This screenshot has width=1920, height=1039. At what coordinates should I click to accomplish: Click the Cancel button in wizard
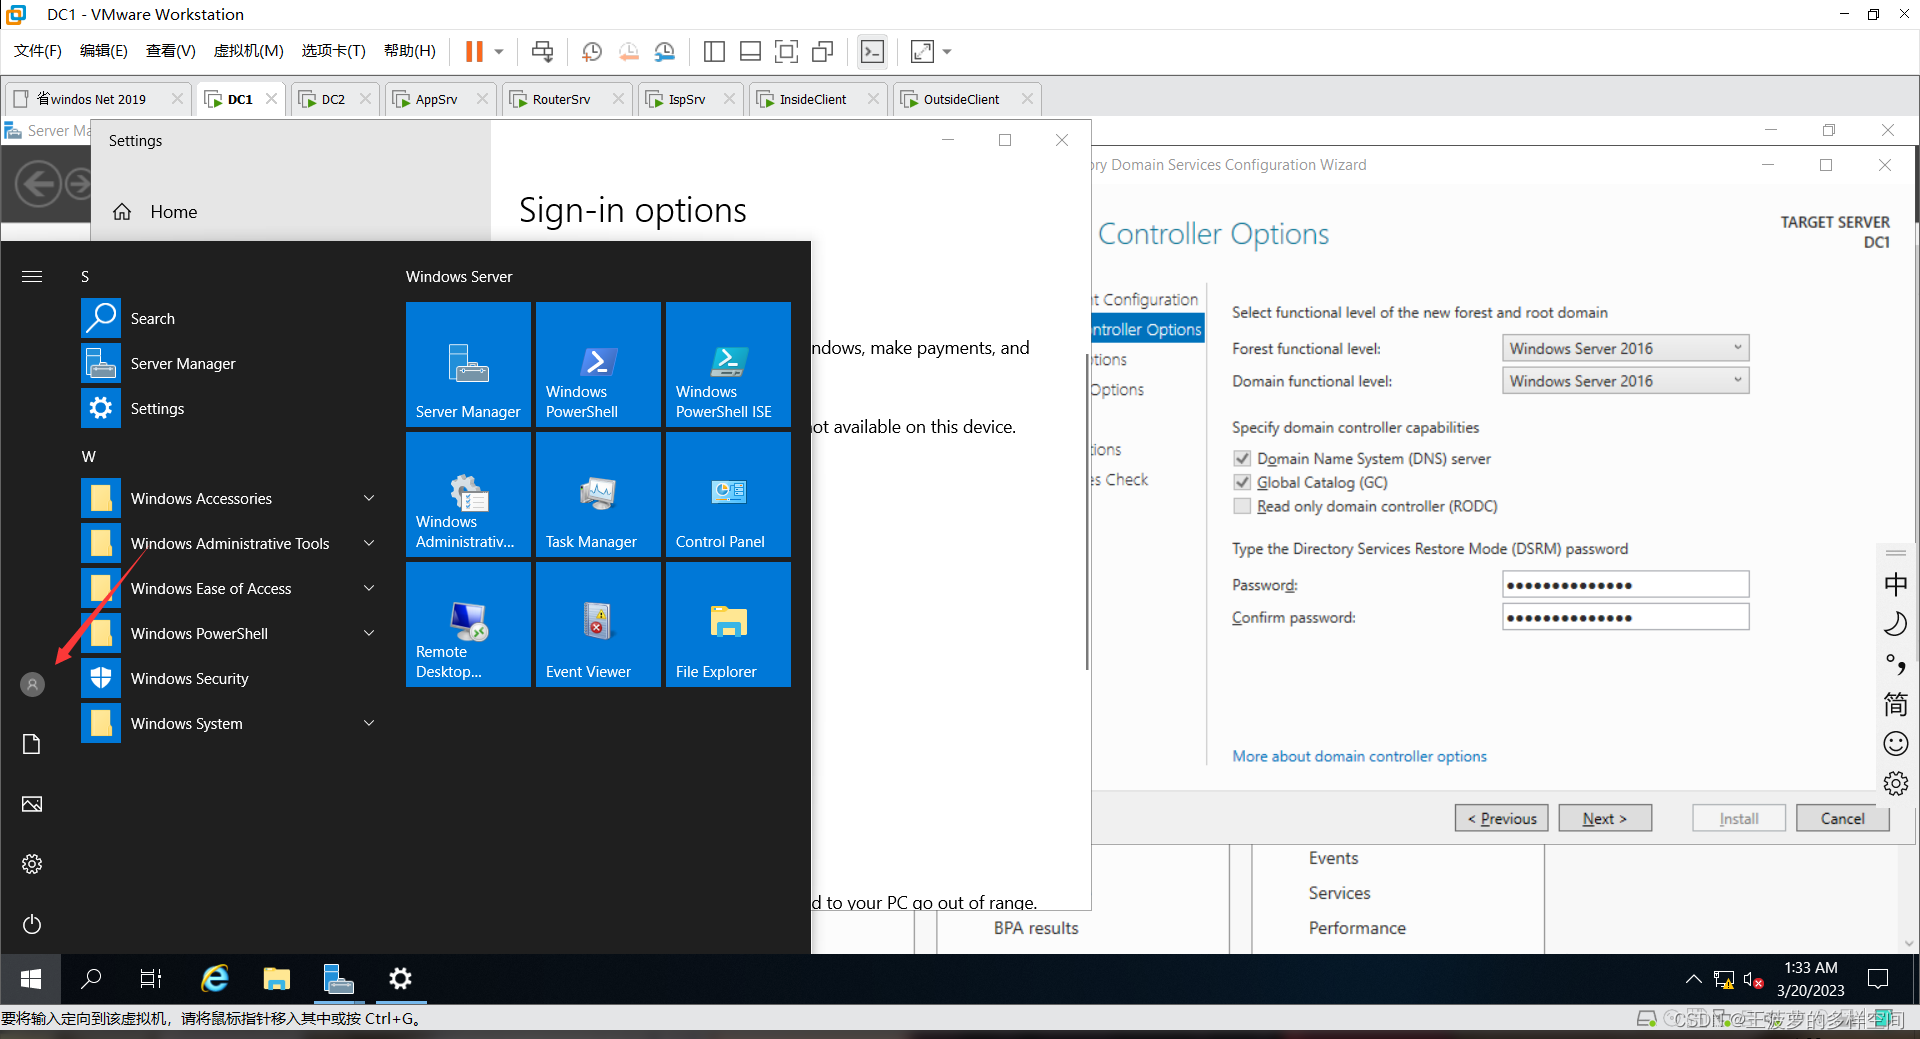point(1842,818)
